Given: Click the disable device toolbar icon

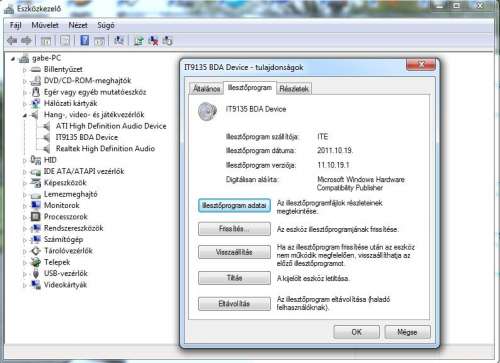Looking at the screenshot, I should pyautogui.click(x=167, y=41).
